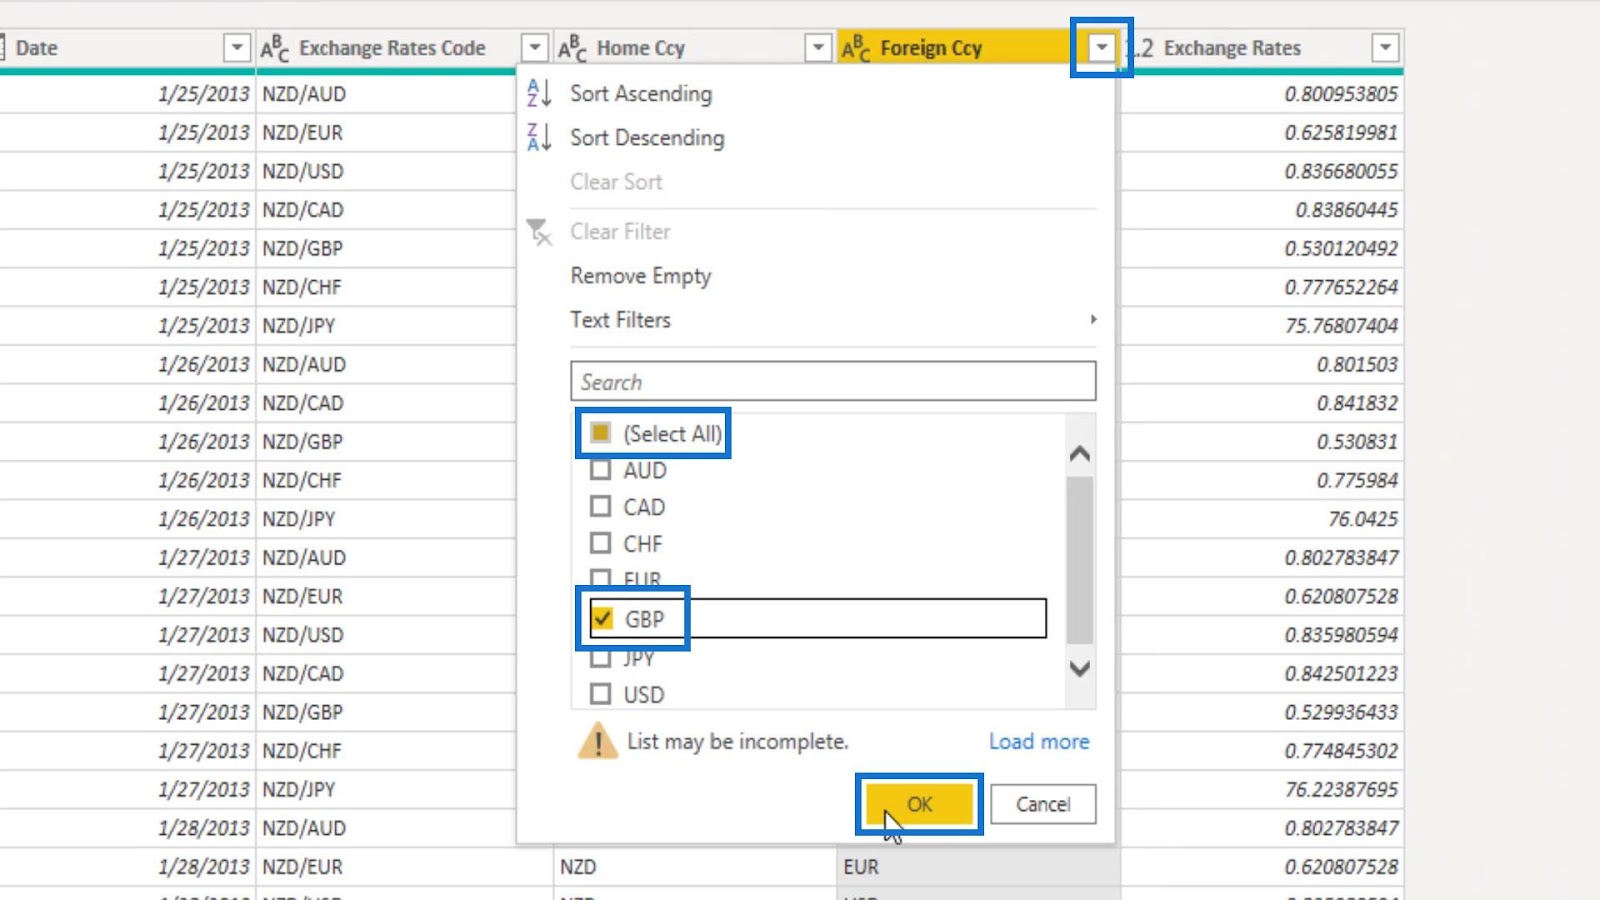This screenshot has width=1600, height=900.
Task: Click the scroll up arrow in the values list
Action: 1080,454
